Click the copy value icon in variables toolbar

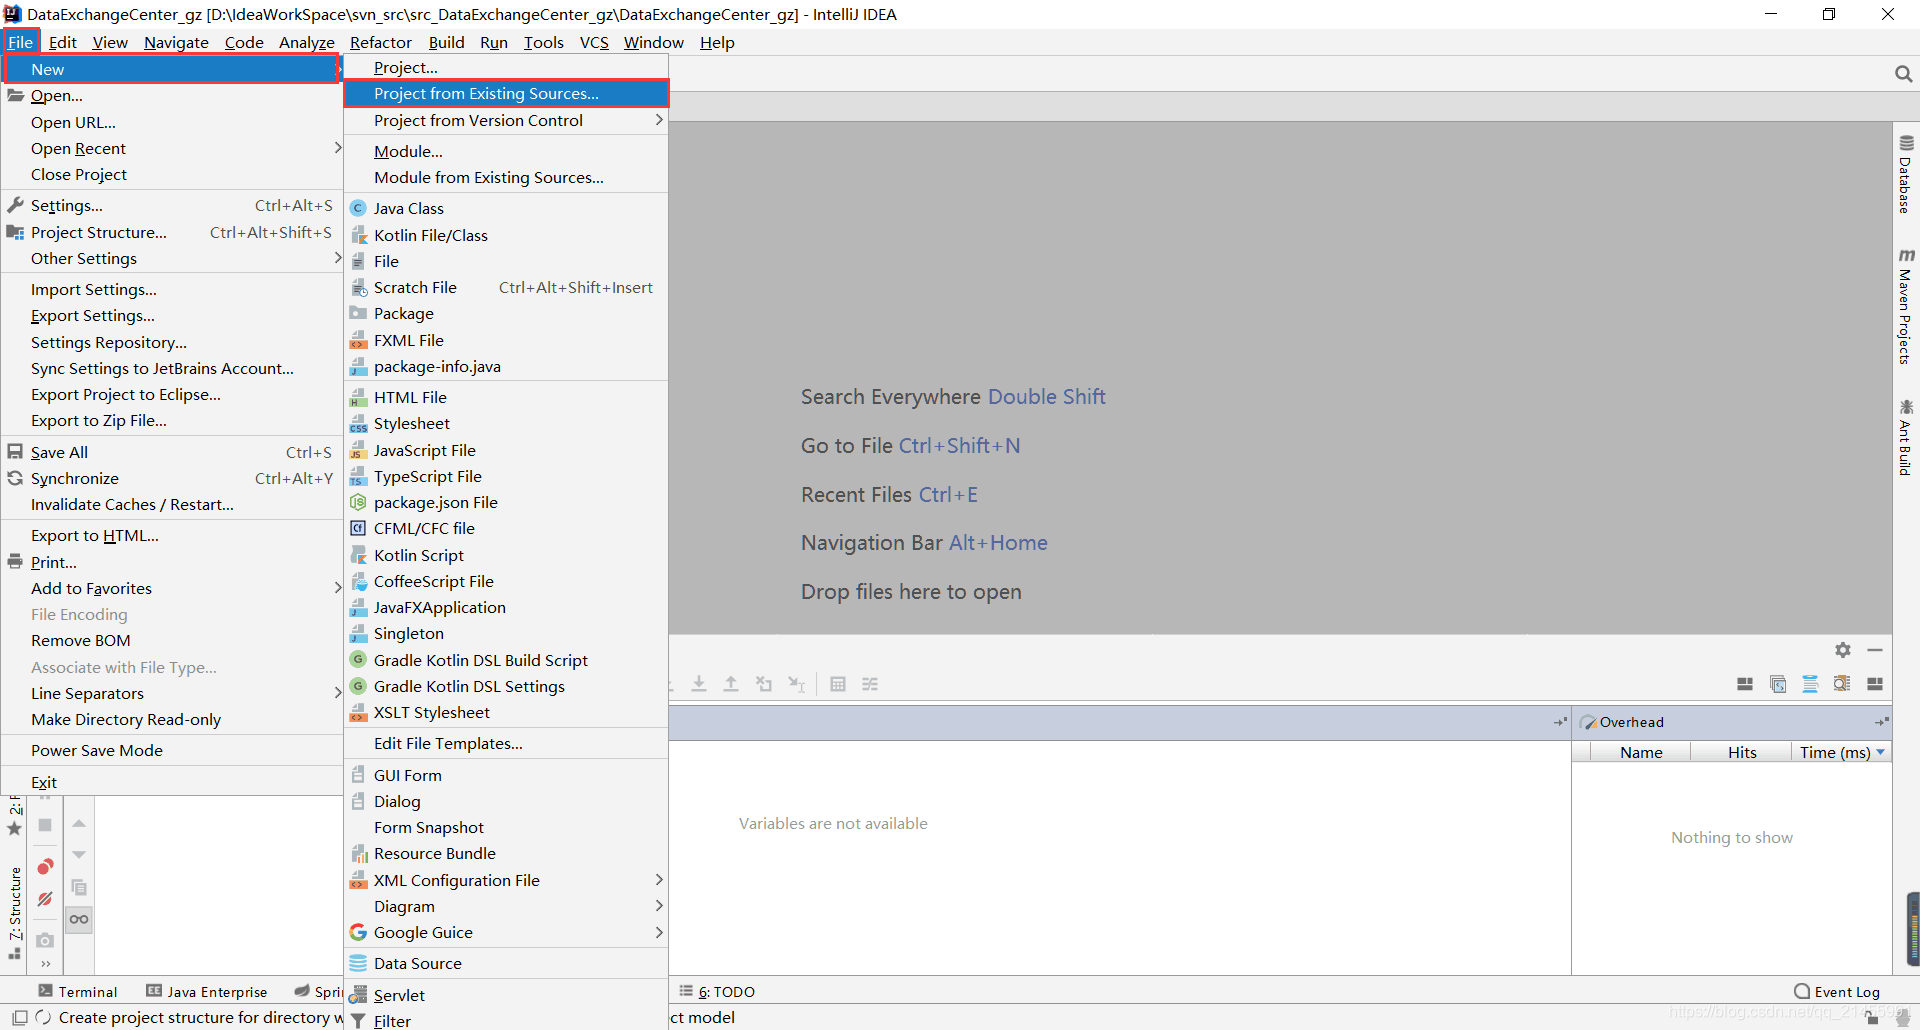point(79,887)
